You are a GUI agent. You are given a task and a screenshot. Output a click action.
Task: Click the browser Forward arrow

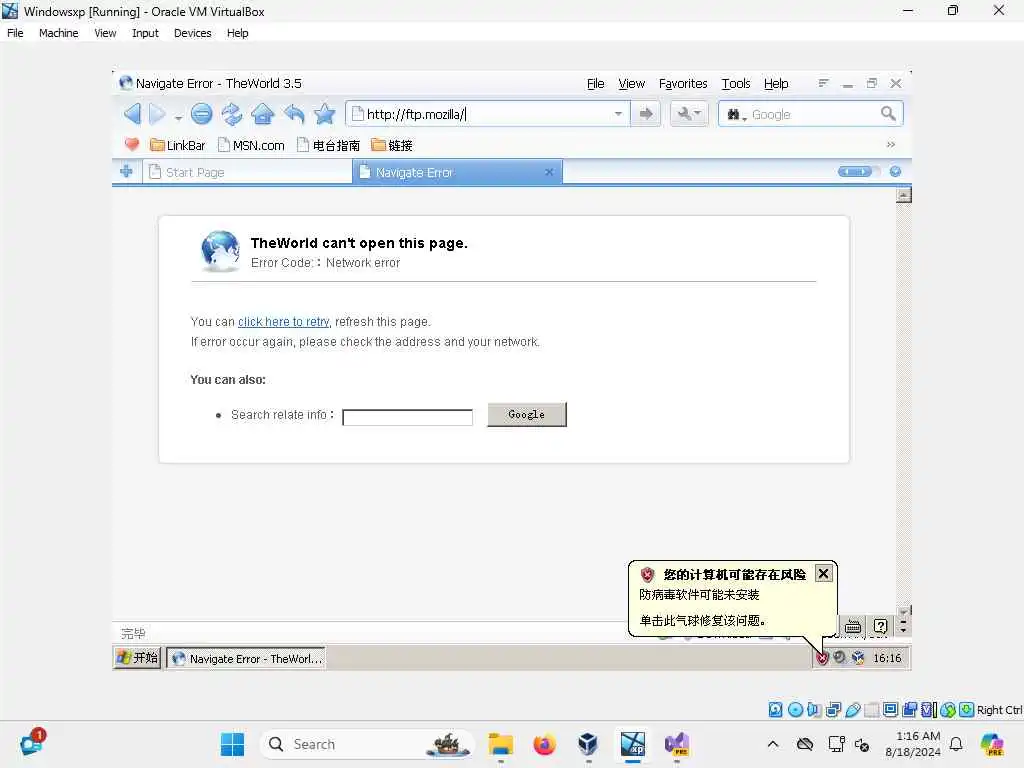pos(157,114)
